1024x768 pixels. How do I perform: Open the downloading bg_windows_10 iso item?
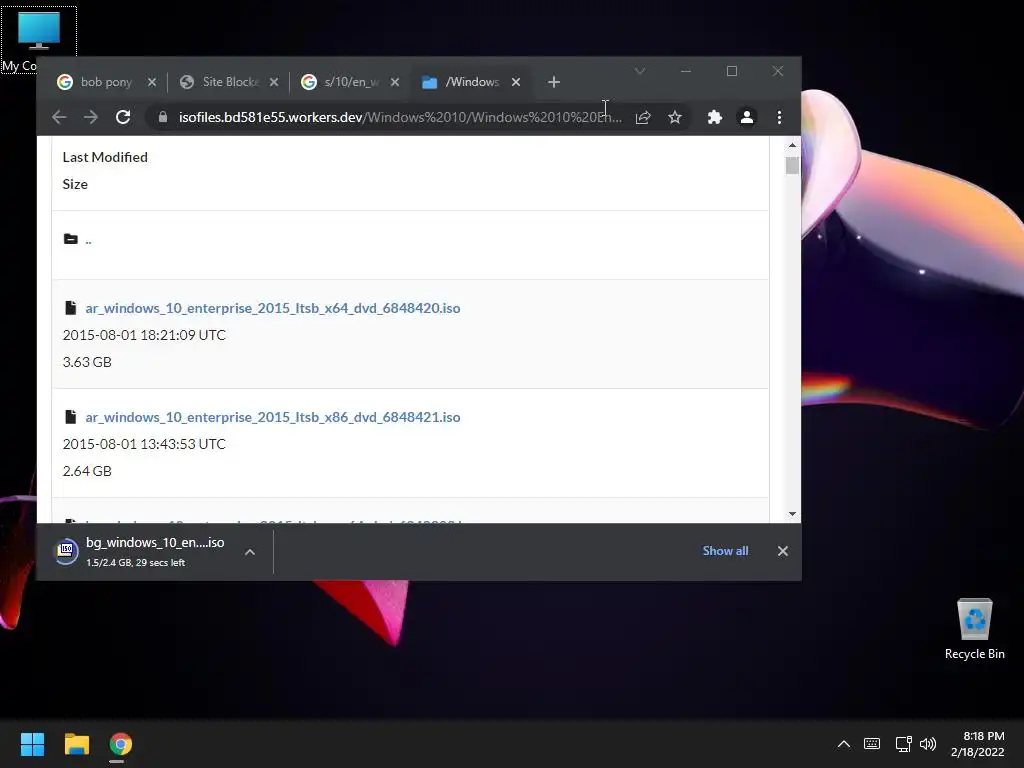pyautogui.click(x=155, y=551)
